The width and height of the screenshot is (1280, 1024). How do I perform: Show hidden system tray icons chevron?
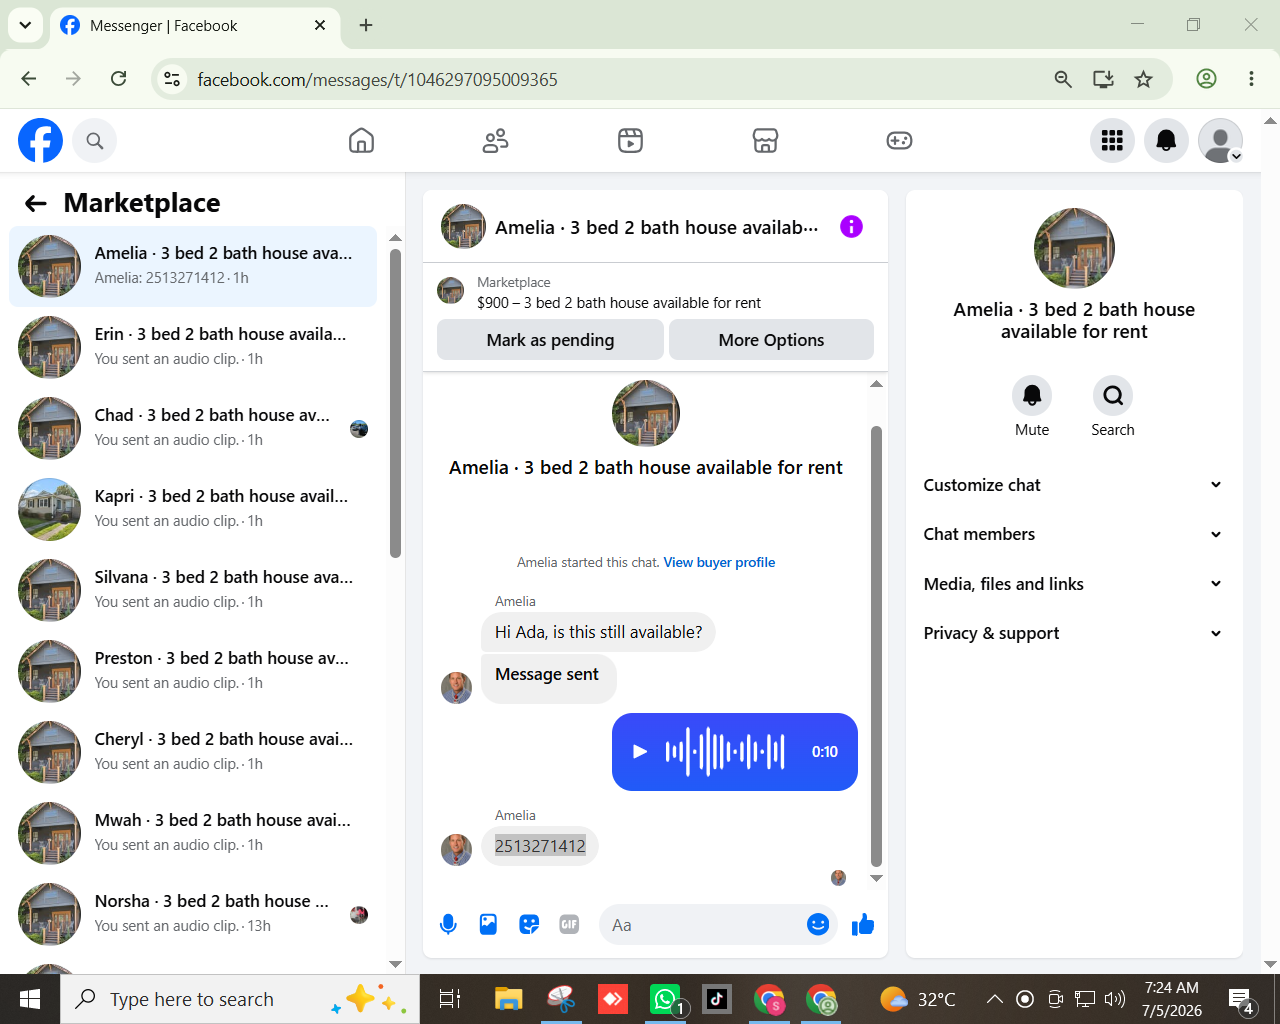click(994, 999)
